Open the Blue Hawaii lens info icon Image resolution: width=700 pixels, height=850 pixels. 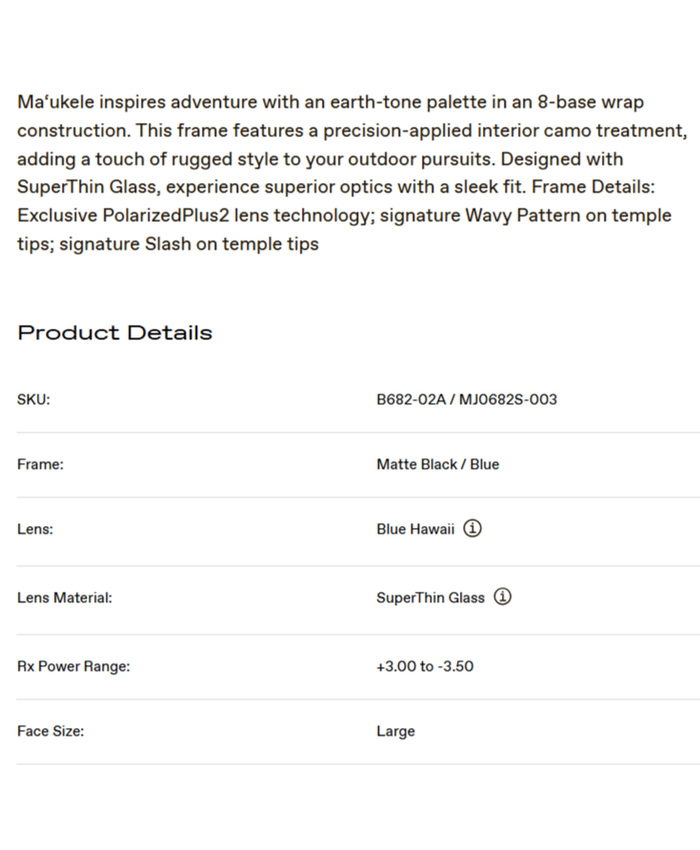473,529
